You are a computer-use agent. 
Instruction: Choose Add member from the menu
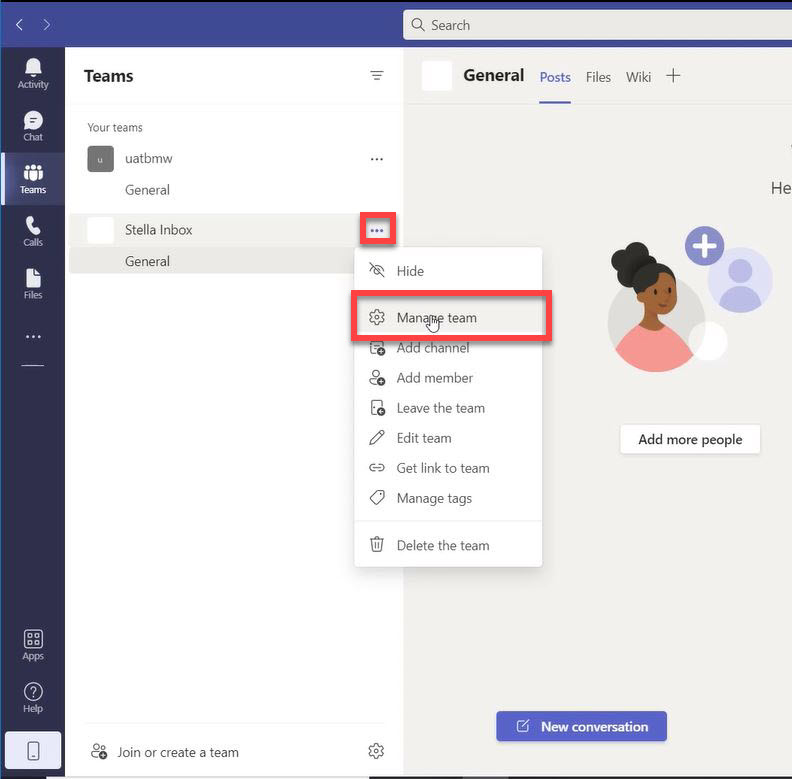coord(448,378)
